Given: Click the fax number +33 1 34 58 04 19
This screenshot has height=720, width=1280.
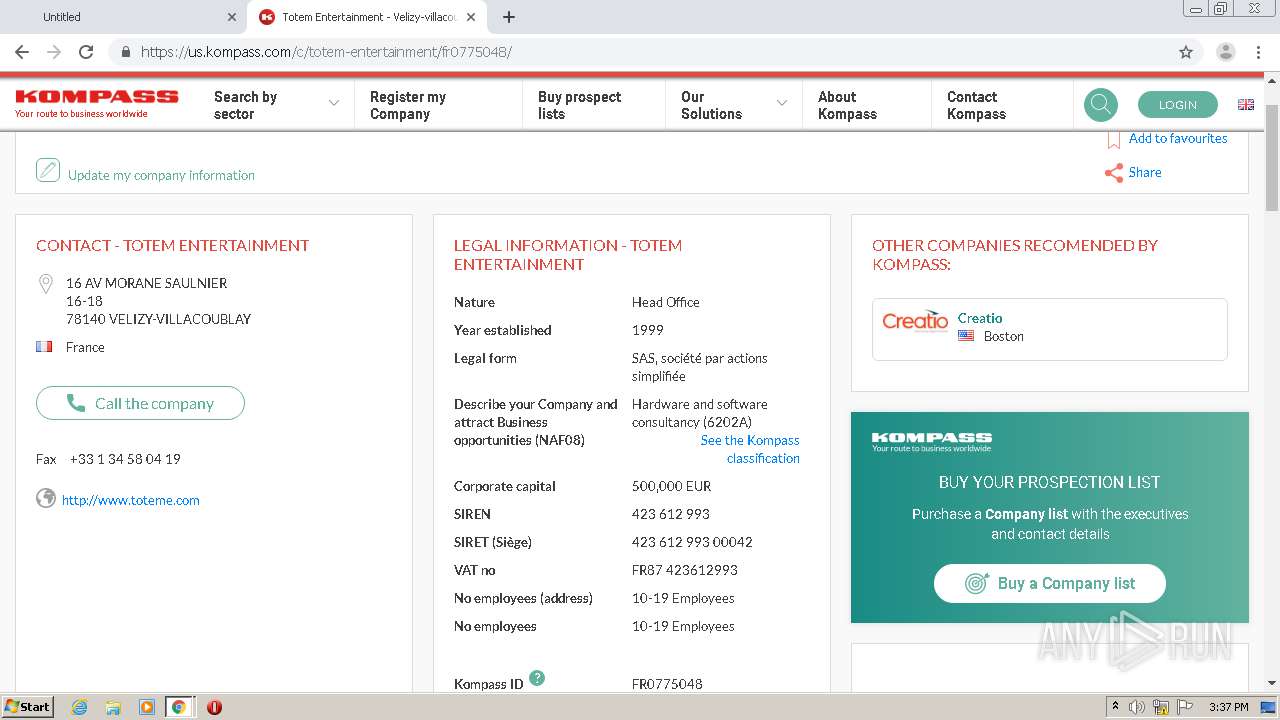Looking at the screenshot, I should coord(125,459).
